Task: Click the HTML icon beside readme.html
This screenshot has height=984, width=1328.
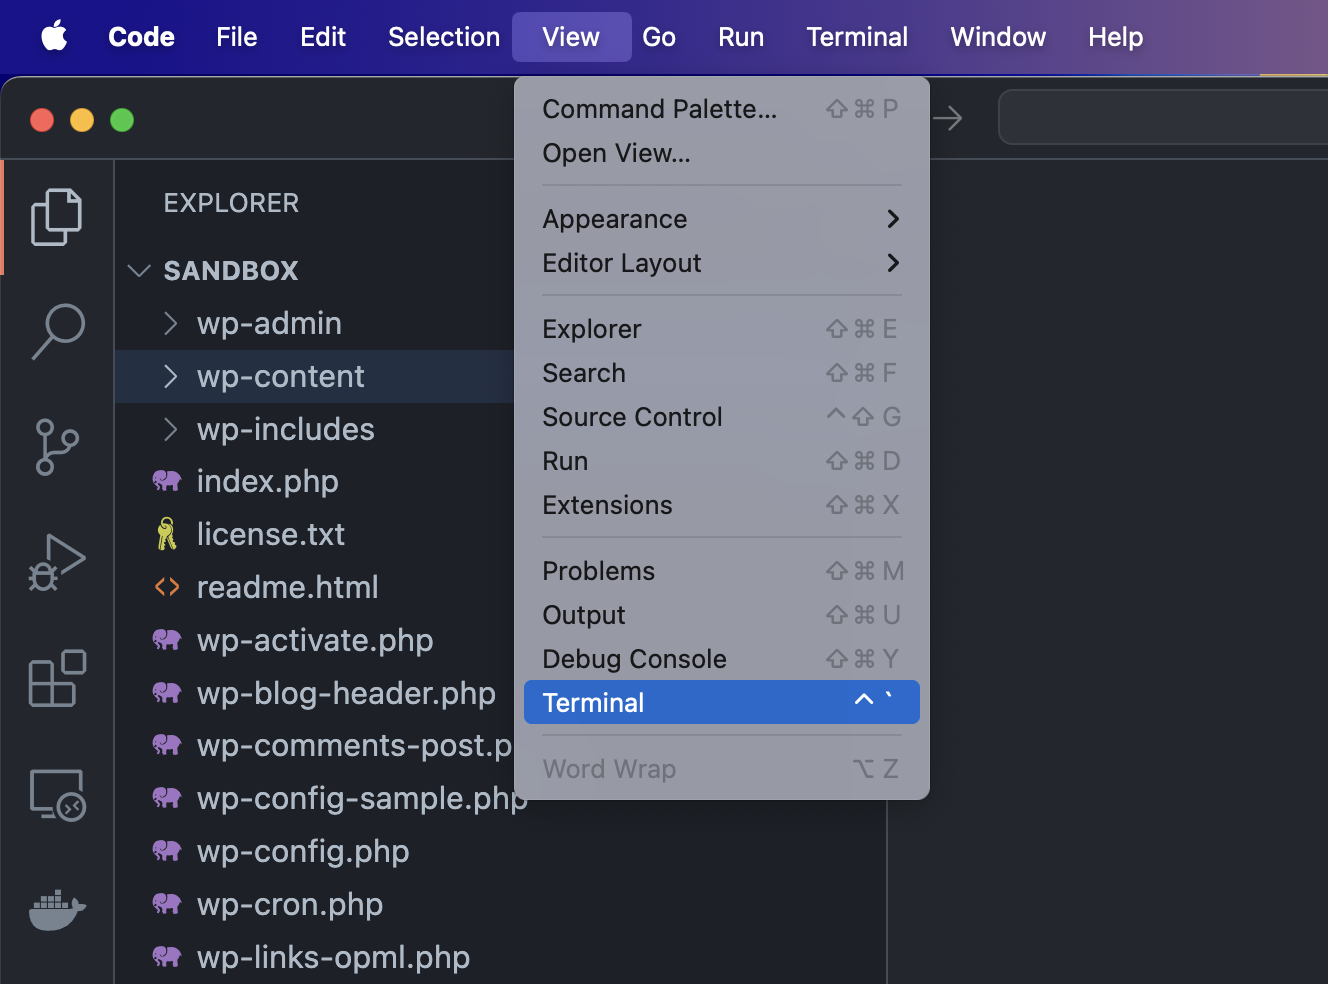Action: (167, 587)
